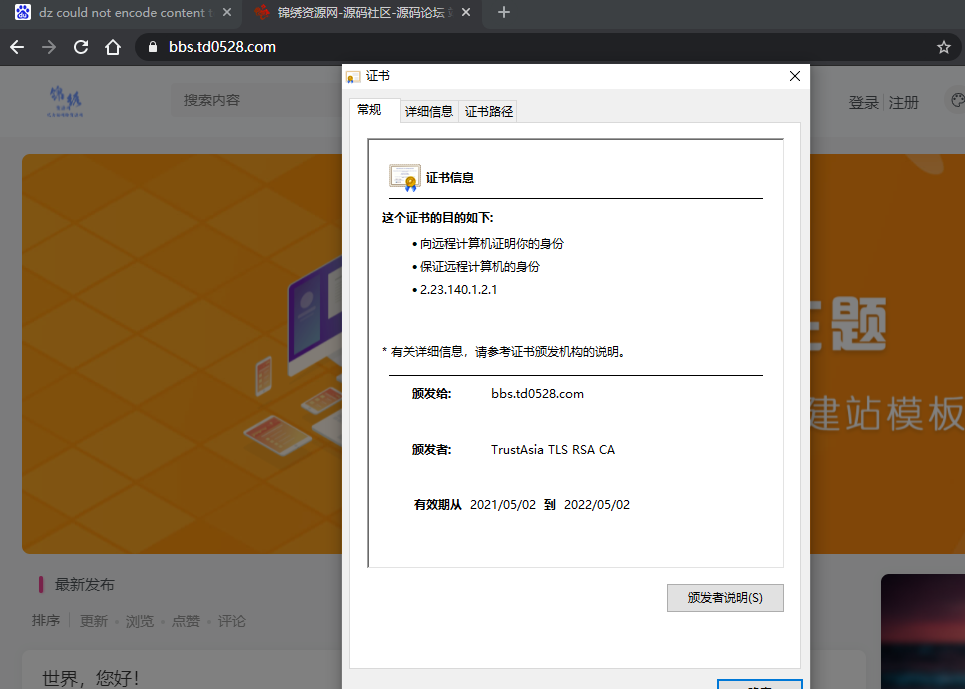Click the 最新发布 heading
The image size is (965, 689).
pos(85,584)
